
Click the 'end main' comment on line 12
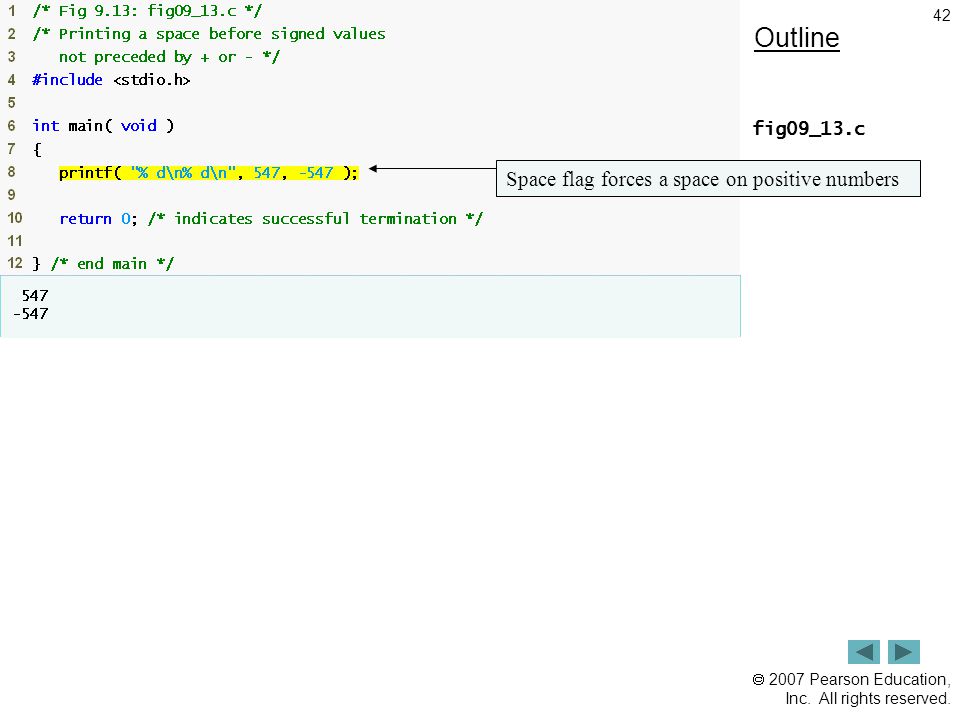click(112, 264)
